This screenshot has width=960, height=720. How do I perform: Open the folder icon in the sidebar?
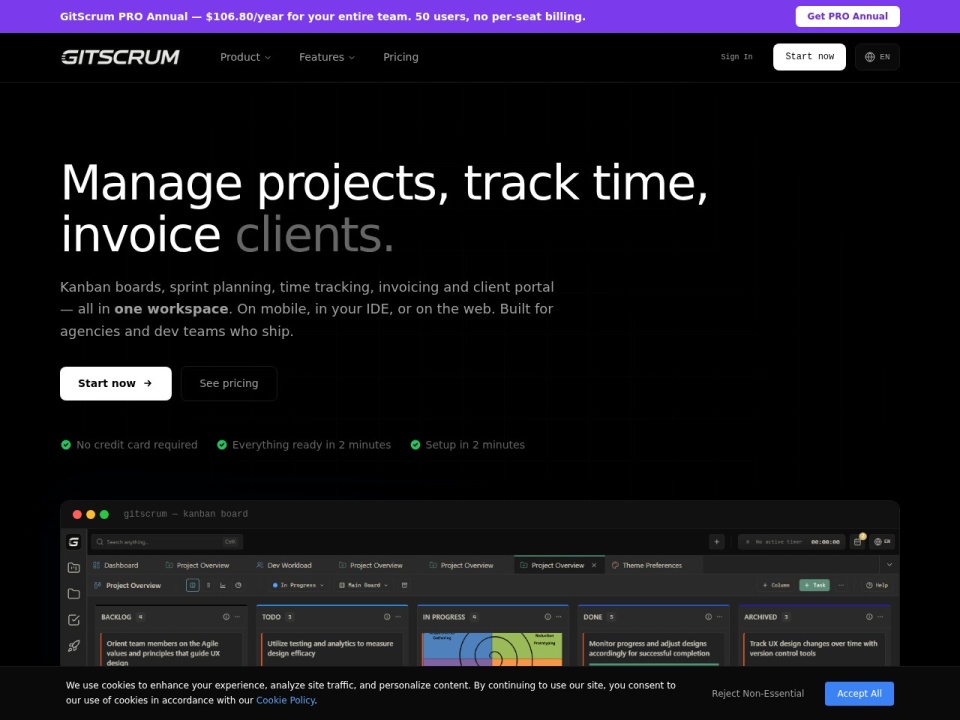click(73, 594)
